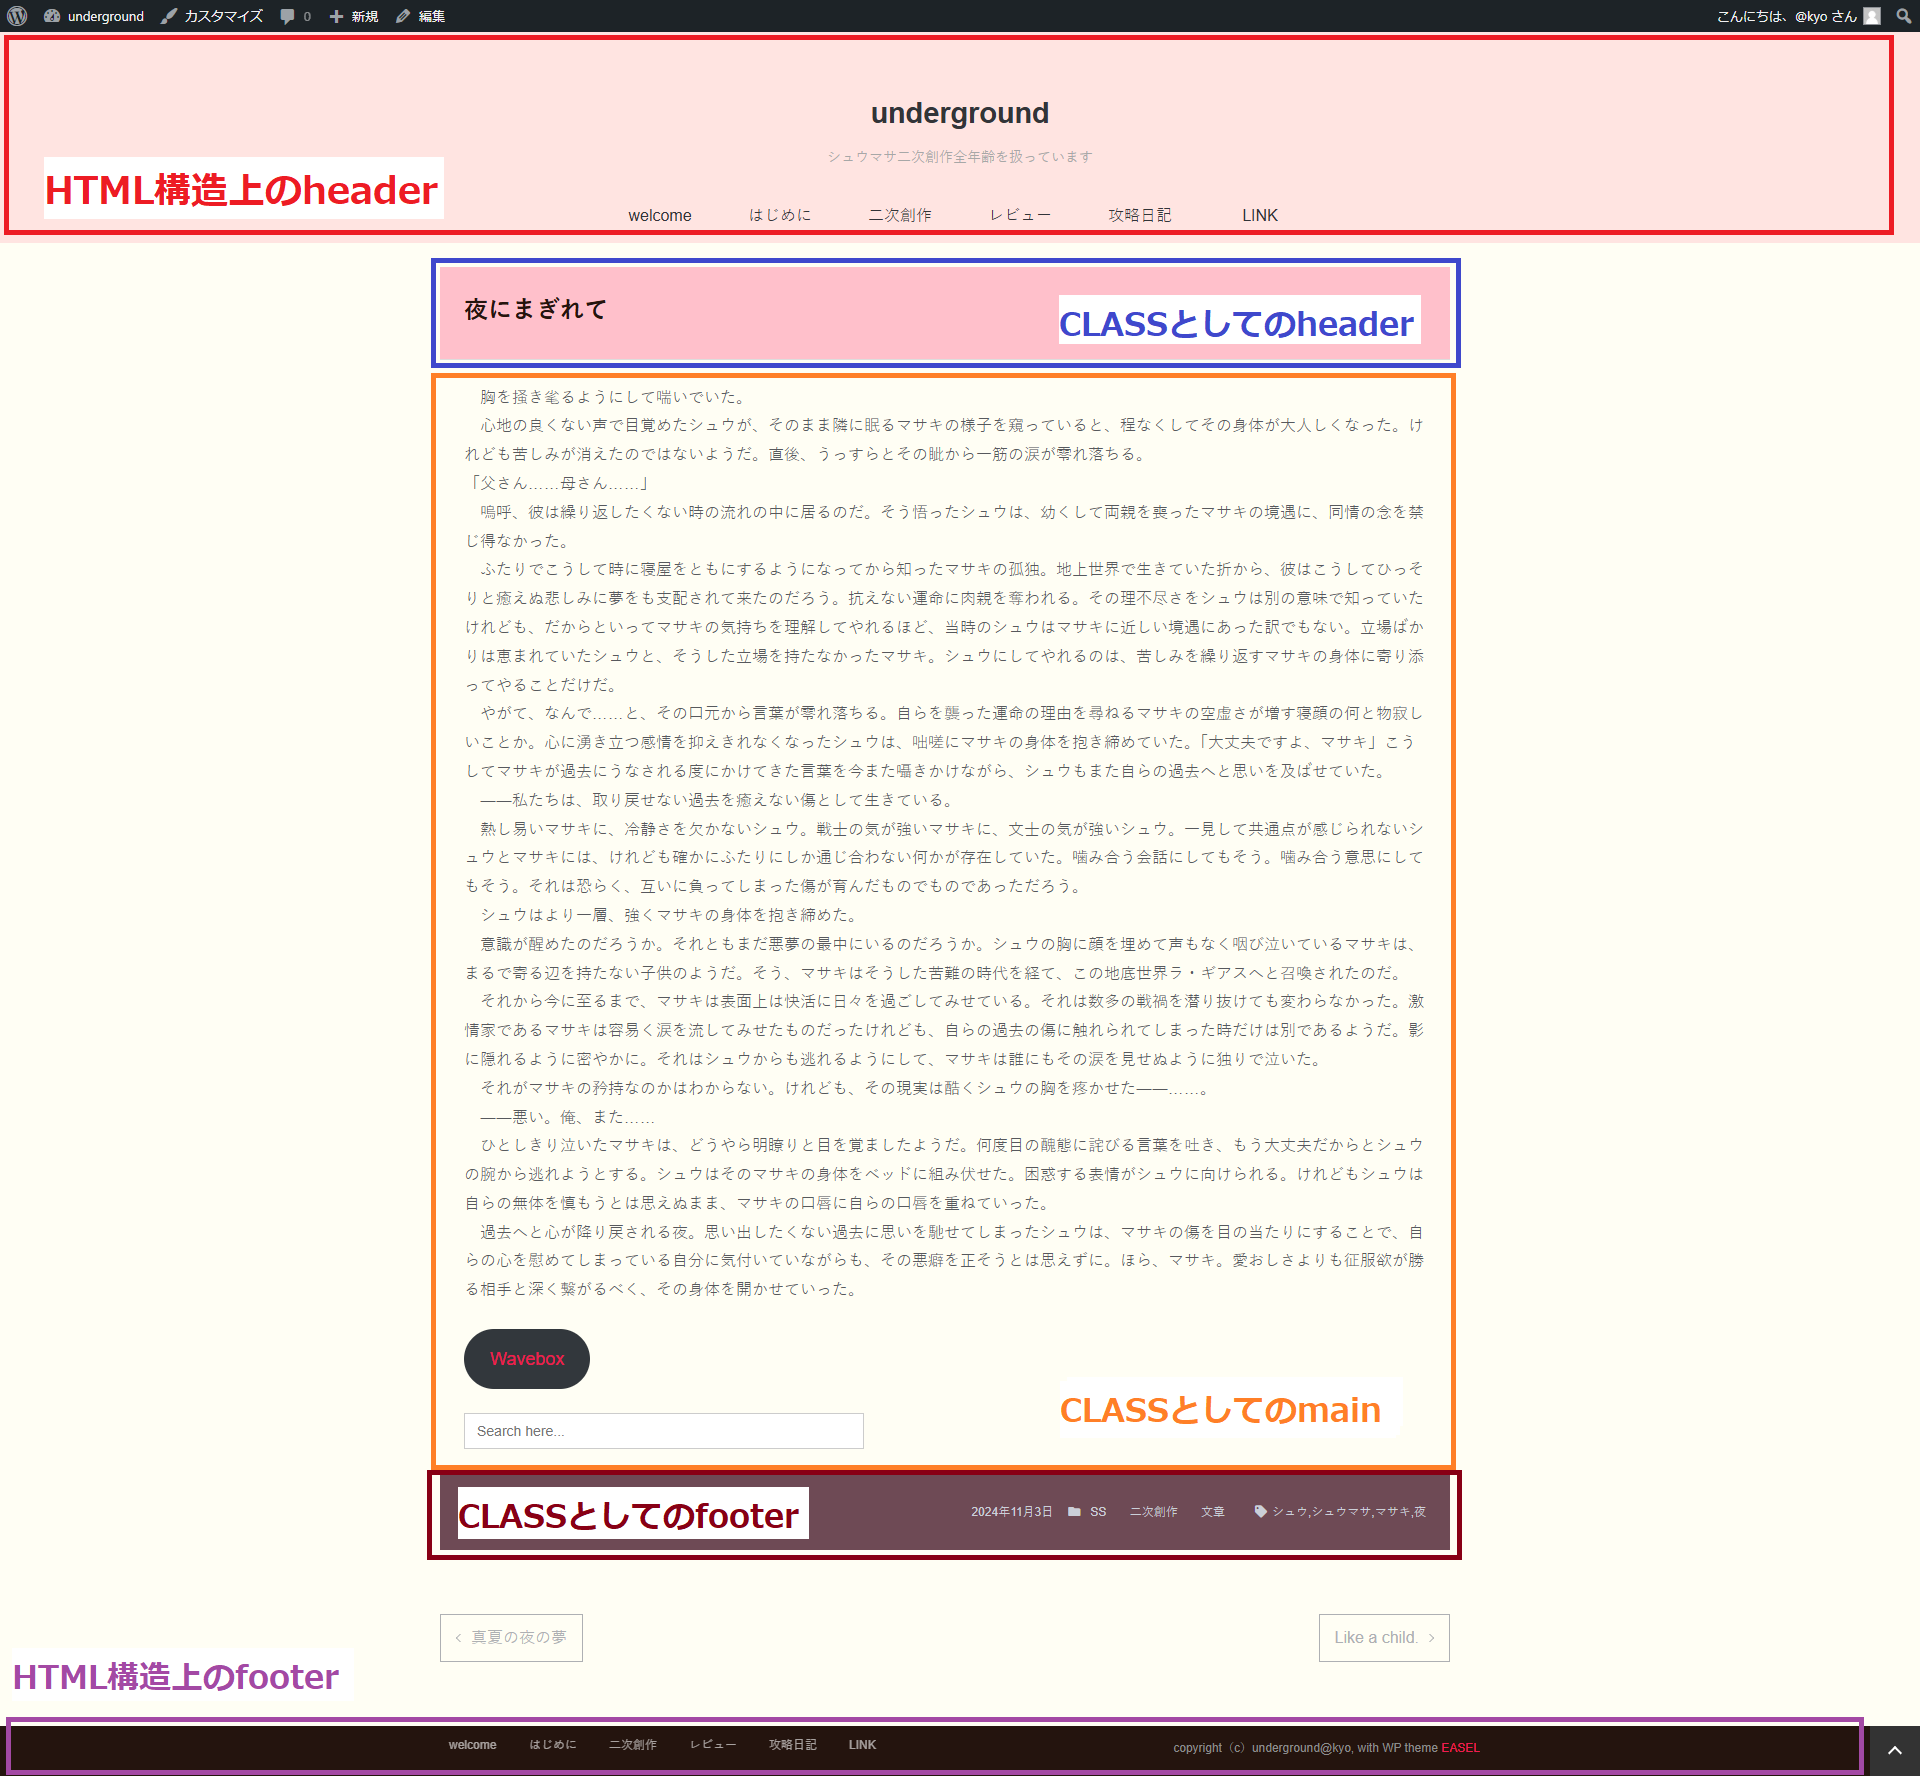Screen dimensions: 1920x1776
Task: Click the EASEL theme link in footer
Action: point(1460,1748)
